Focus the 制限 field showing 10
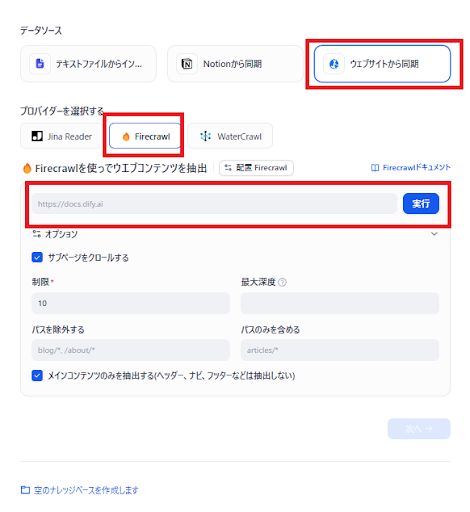 point(131,303)
